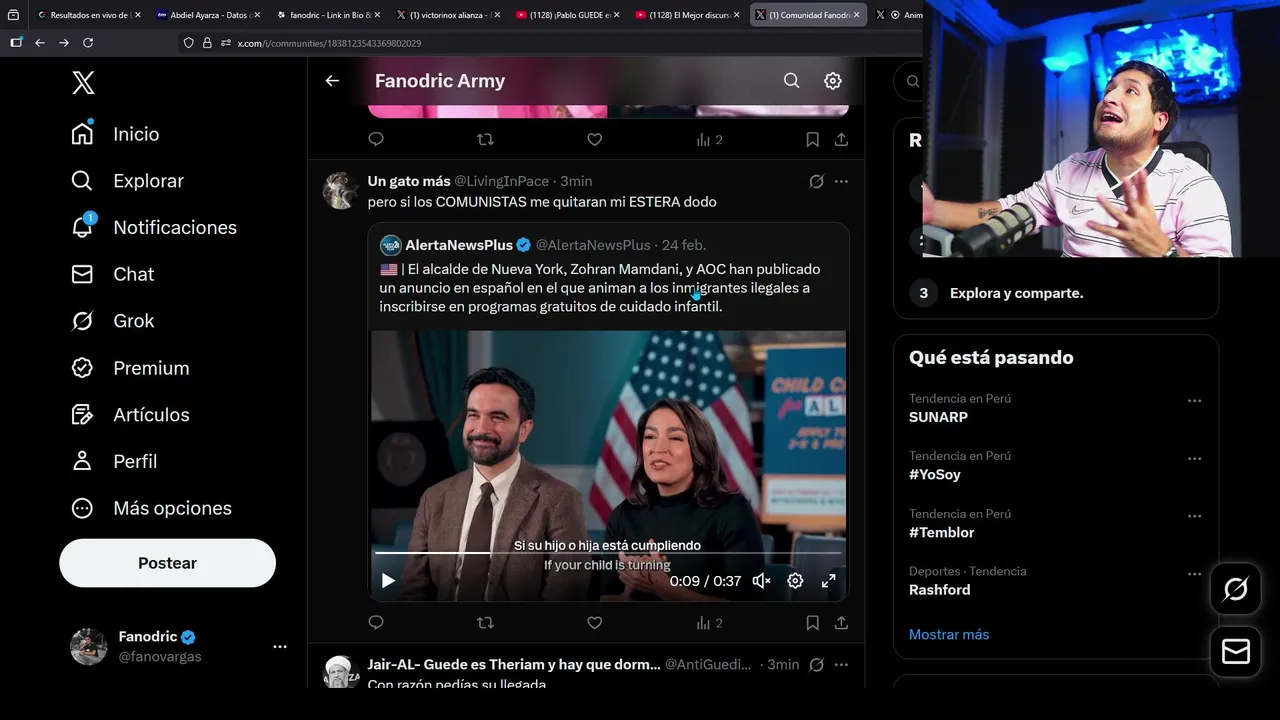Screen dimensions: 1280x720
Task: Open Chat in sidebar
Action: 112,274
